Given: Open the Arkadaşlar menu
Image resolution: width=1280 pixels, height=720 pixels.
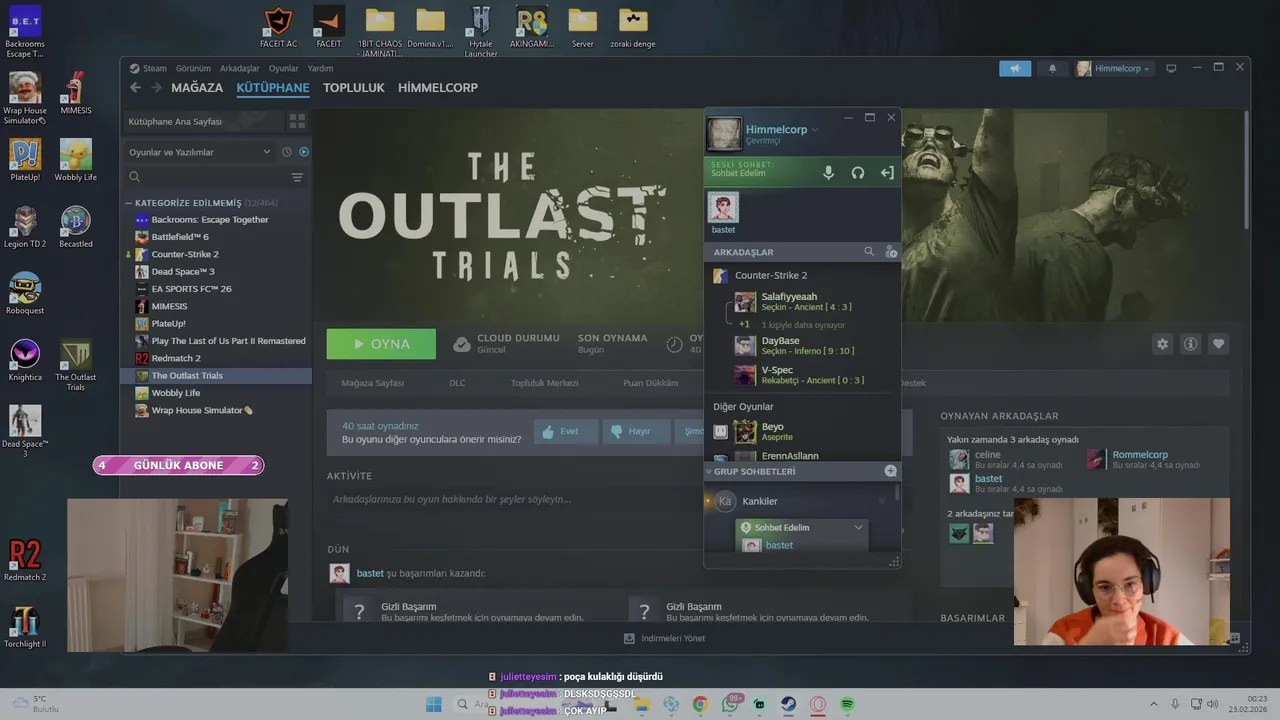Looking at the screenshot, I should [x=240, y=69].
